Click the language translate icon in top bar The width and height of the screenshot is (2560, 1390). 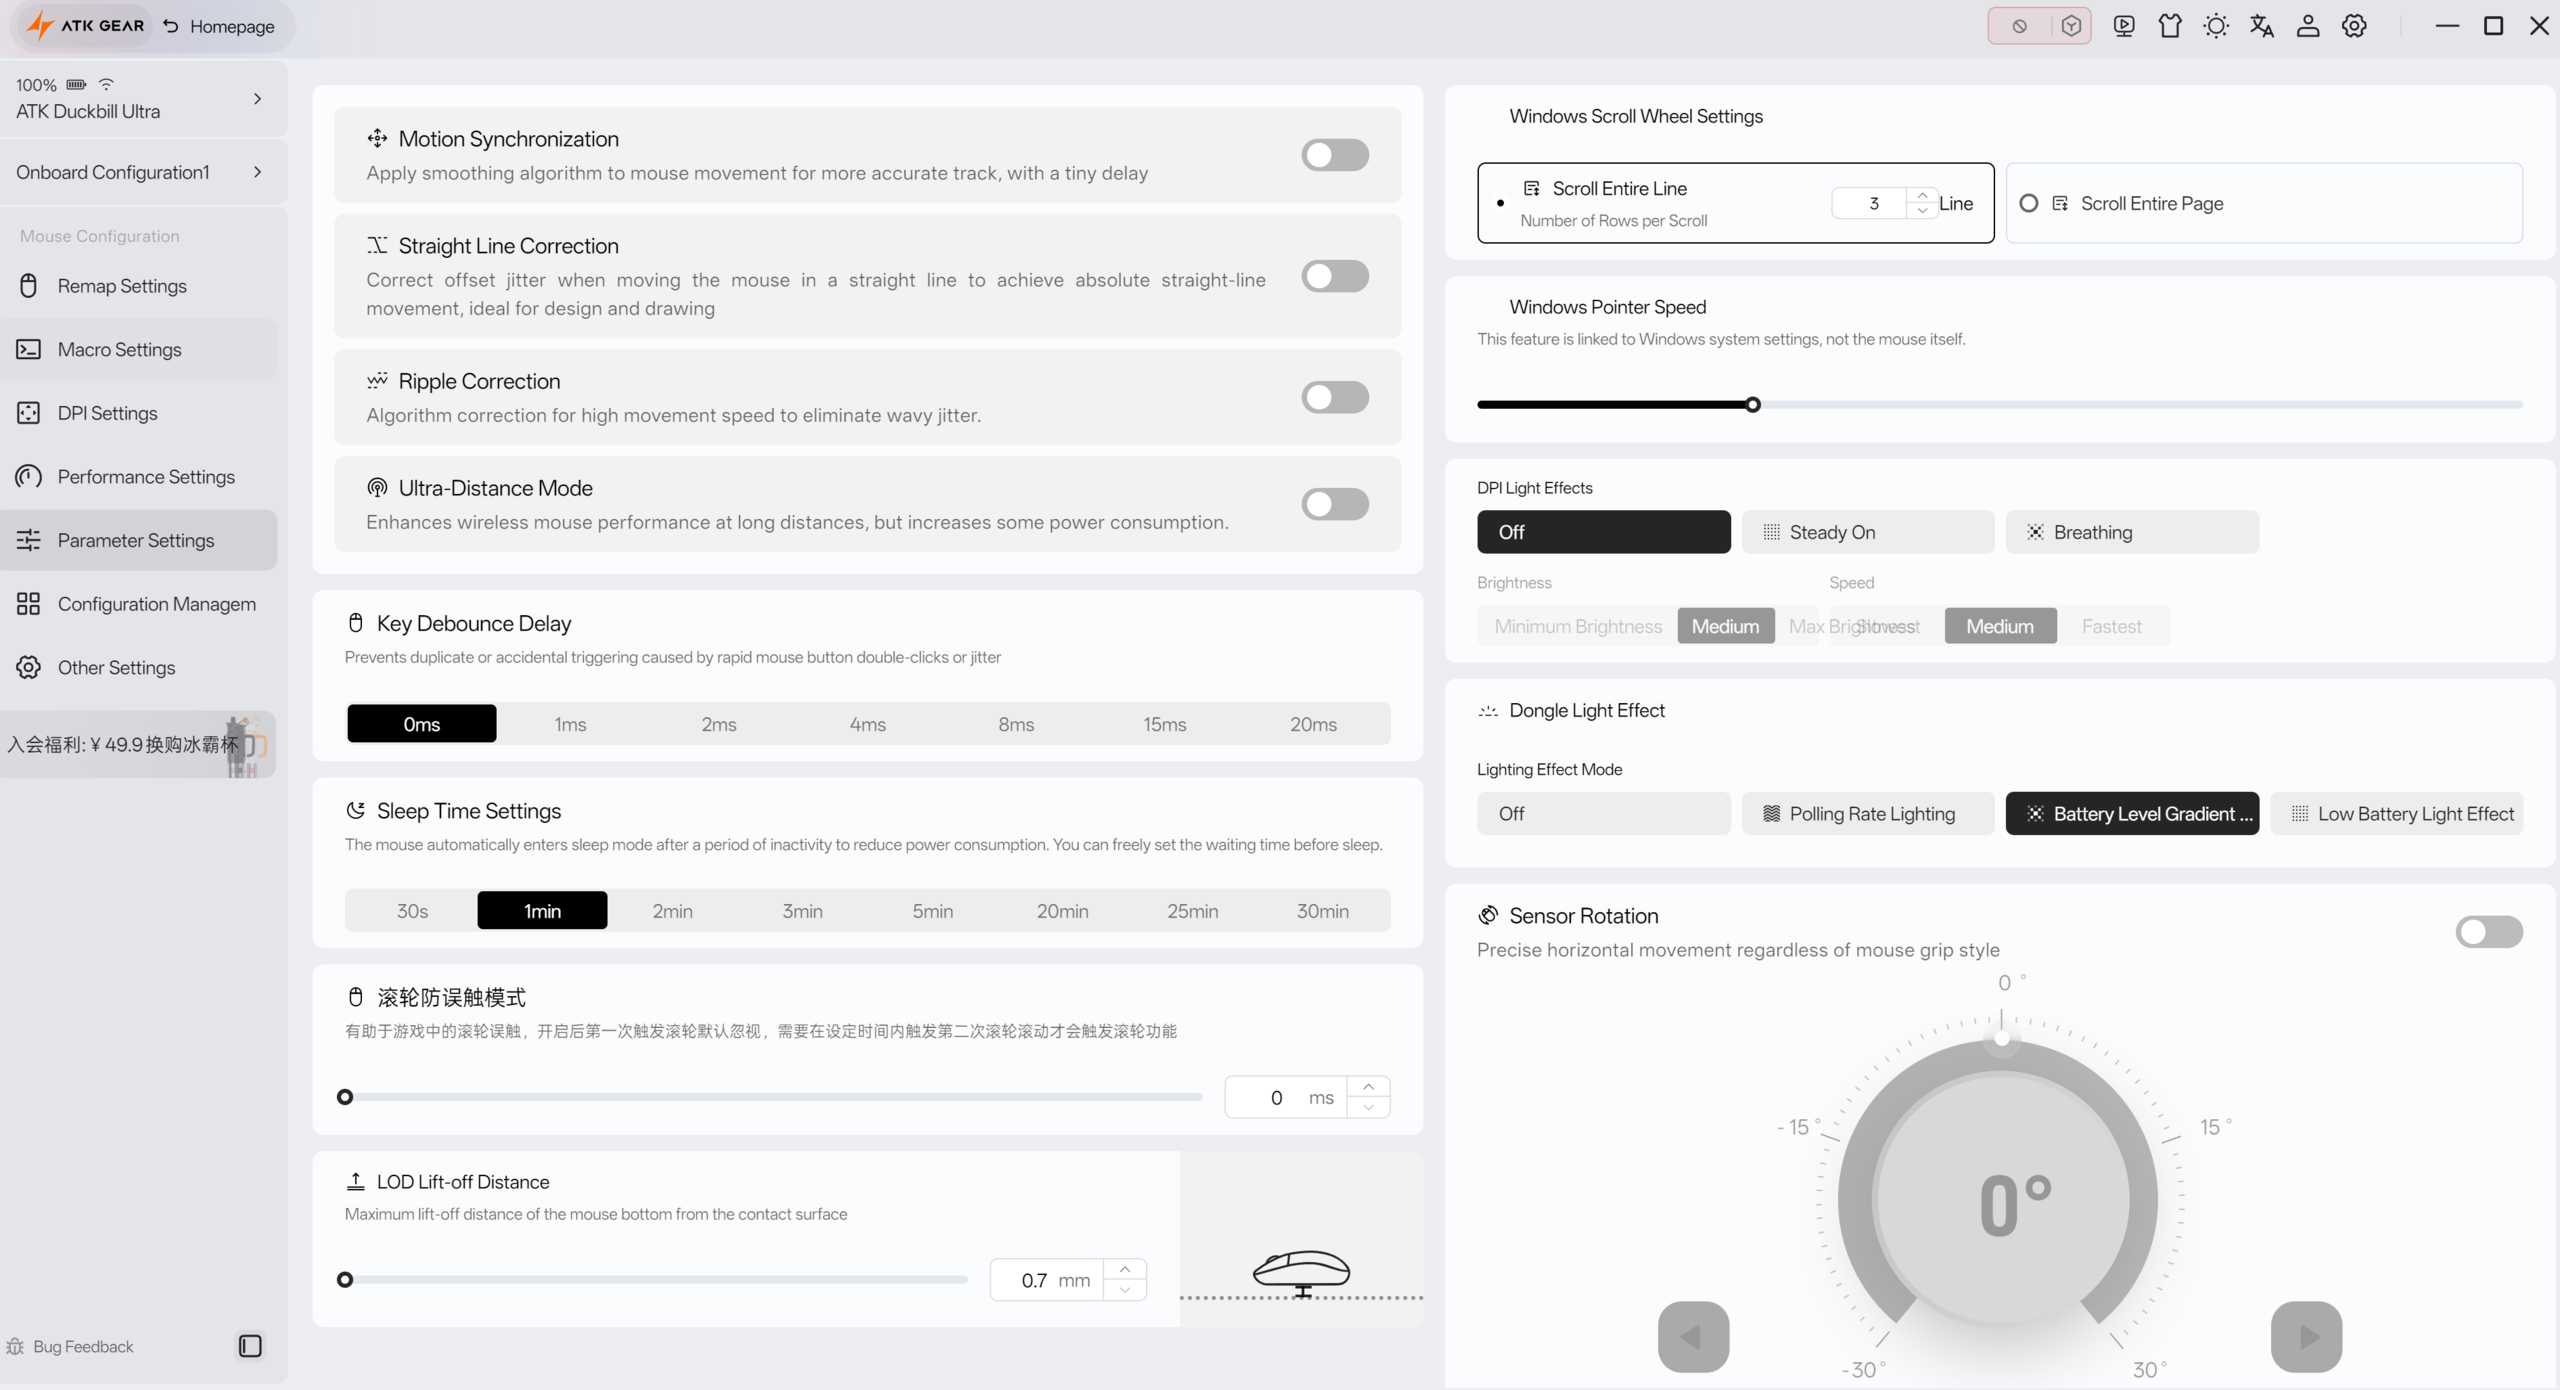tap(2261, 26)
